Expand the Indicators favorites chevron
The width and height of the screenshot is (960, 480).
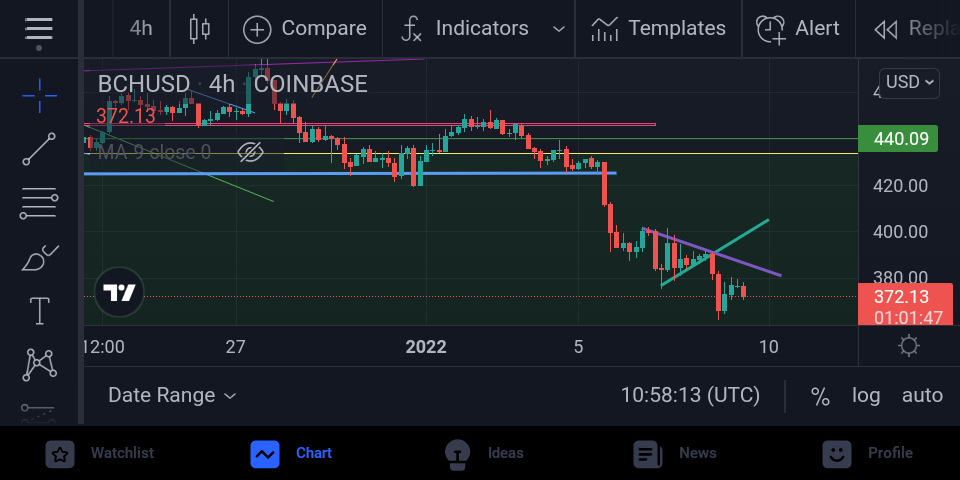tap(558, 29)
